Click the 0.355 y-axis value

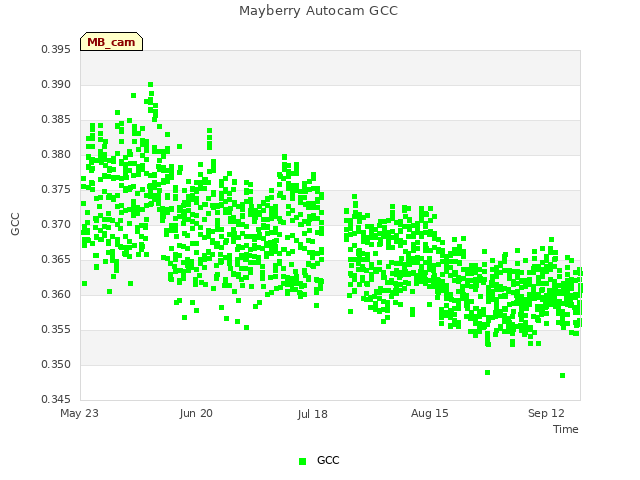(x=56, y=329)
